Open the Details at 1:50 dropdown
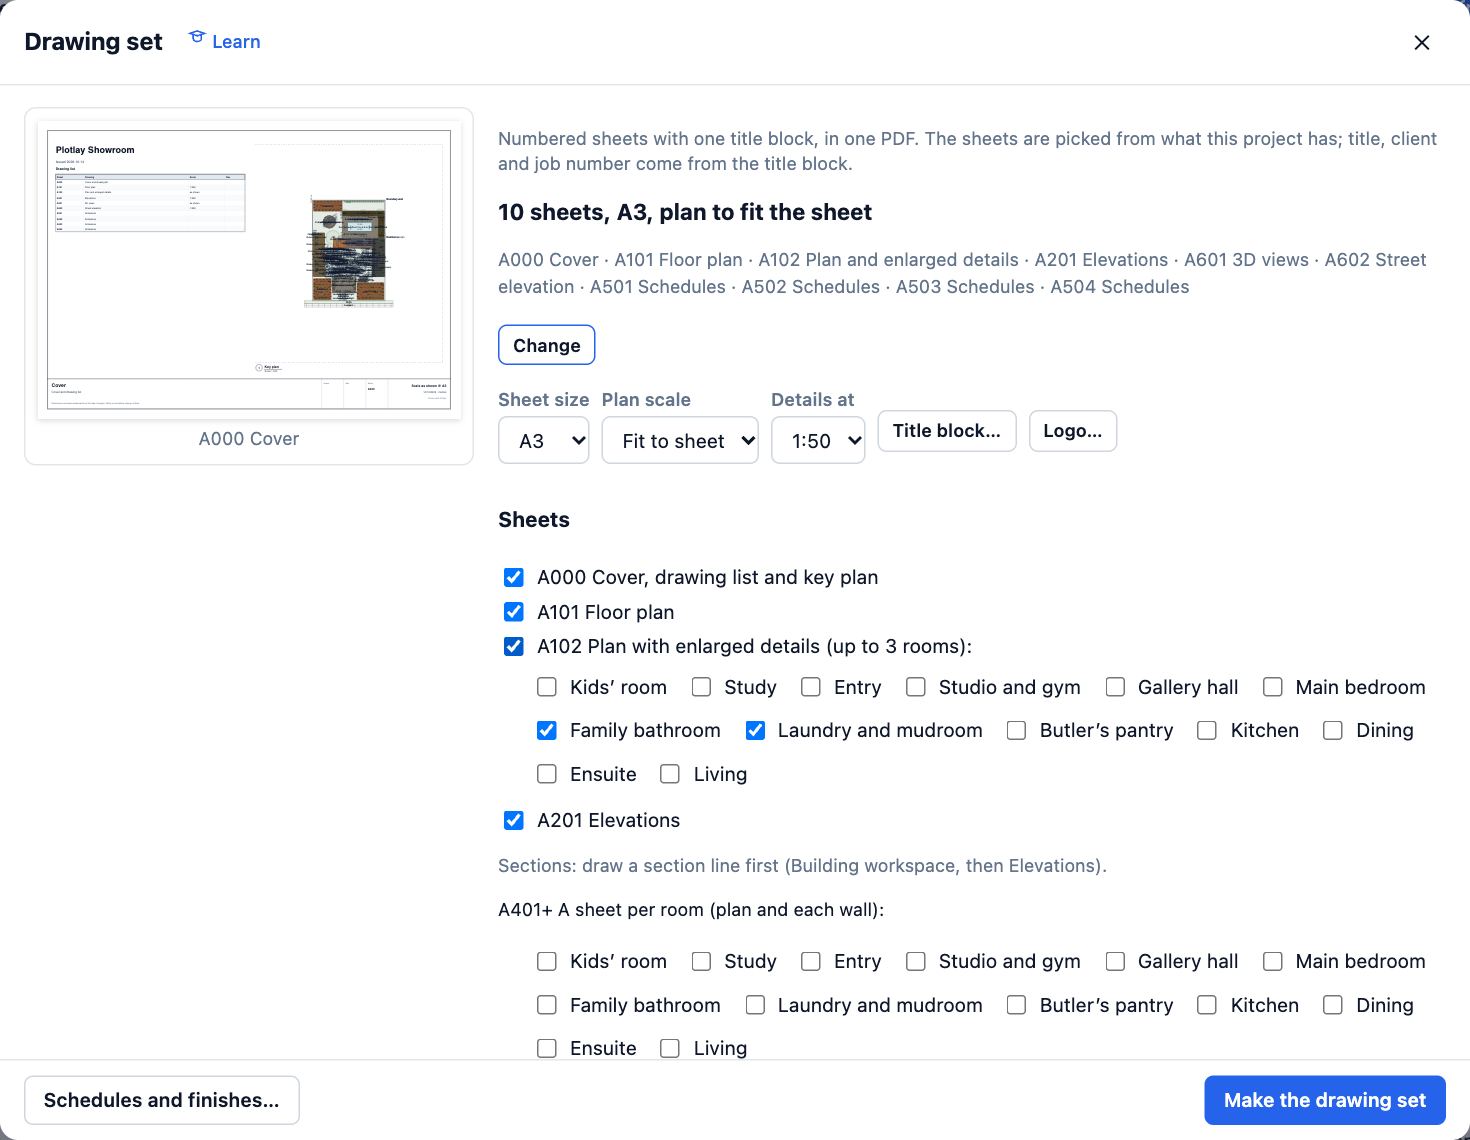The image size is (1470, 1140). tap(818, 441)
